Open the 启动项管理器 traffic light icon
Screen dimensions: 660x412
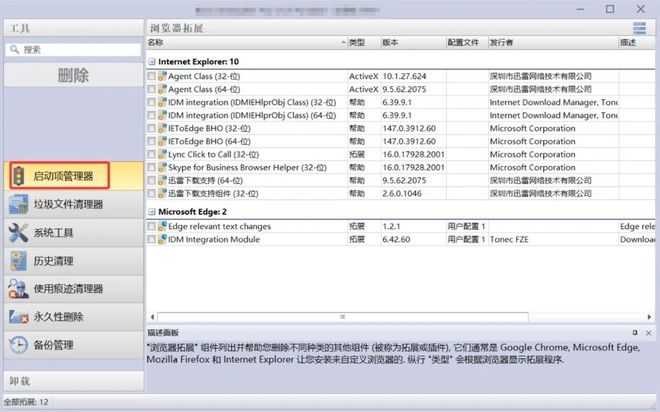point(19,176)
